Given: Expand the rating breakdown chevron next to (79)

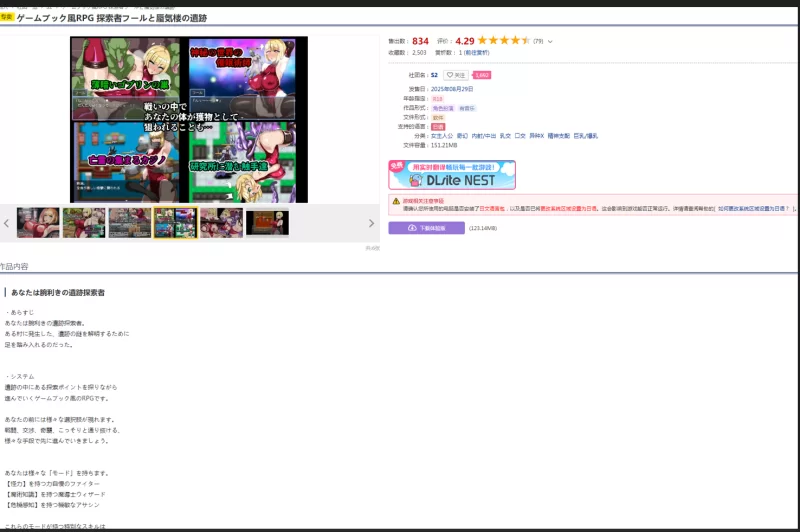Looking at the screenshot, I should 550,41.
